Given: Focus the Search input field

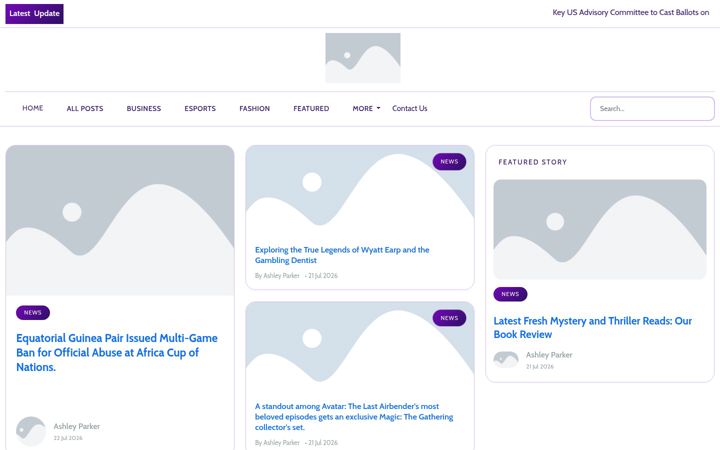Looking at the screenshot, I should click(652, 109).
